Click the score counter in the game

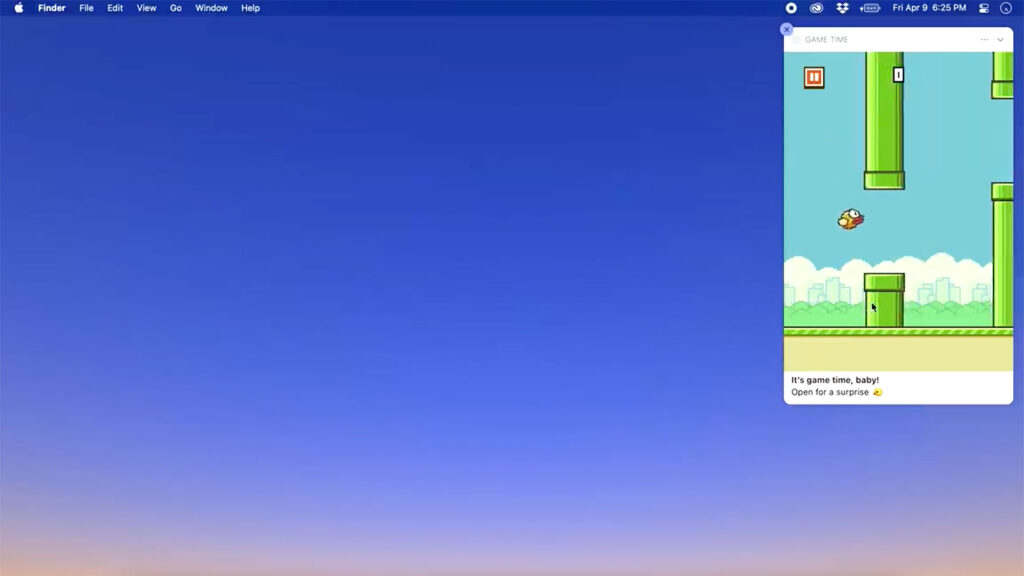(897, 74)
